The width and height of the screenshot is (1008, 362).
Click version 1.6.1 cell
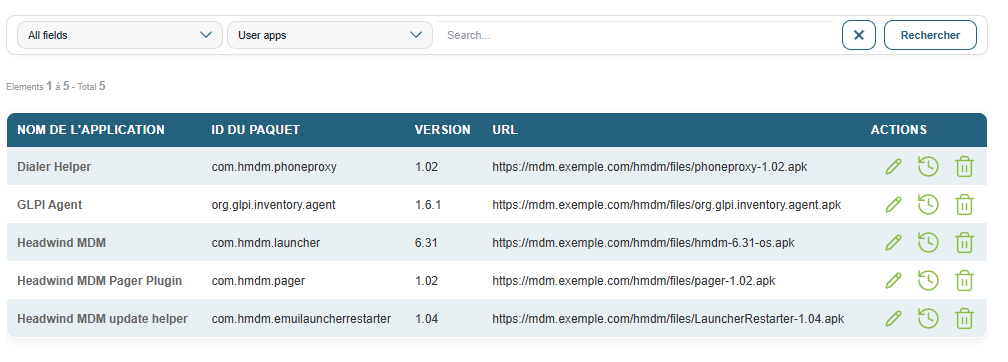(428, 205)
